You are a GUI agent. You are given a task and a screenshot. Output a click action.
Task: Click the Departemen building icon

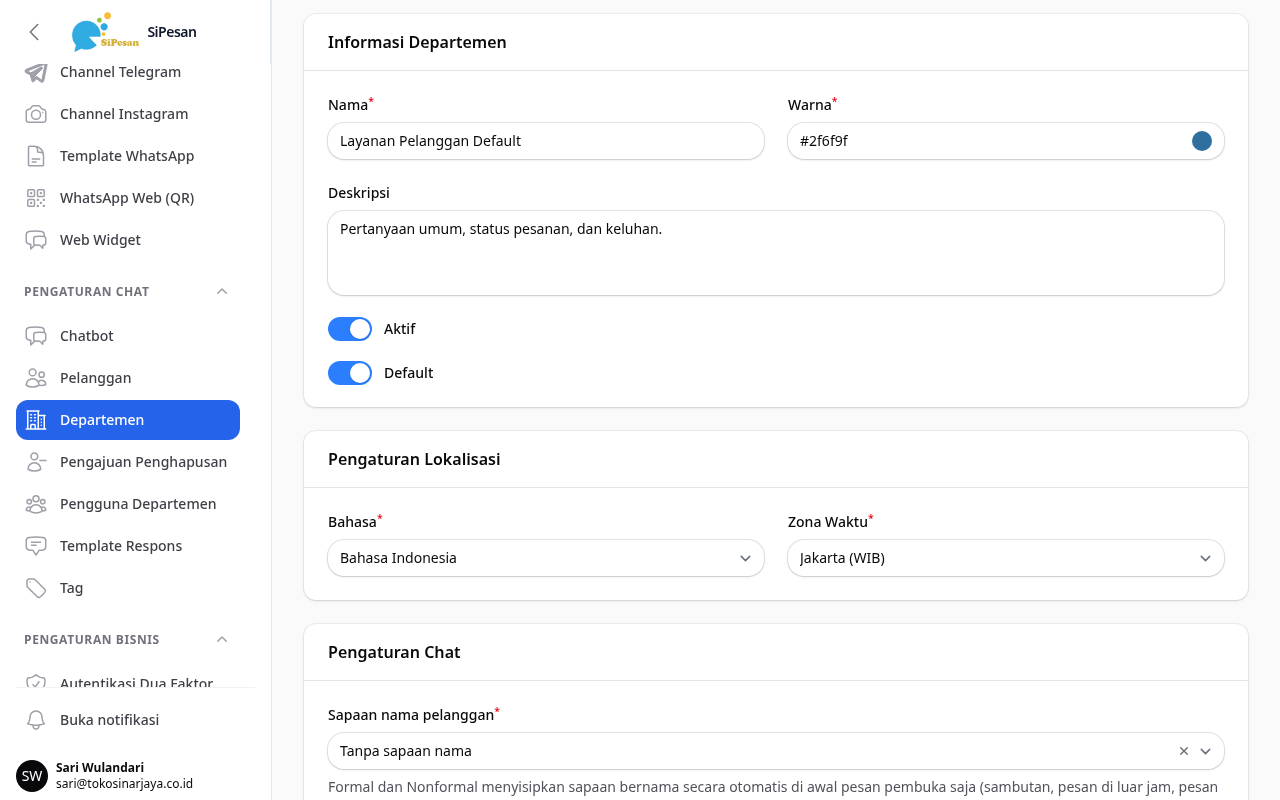tap(36, 420)
